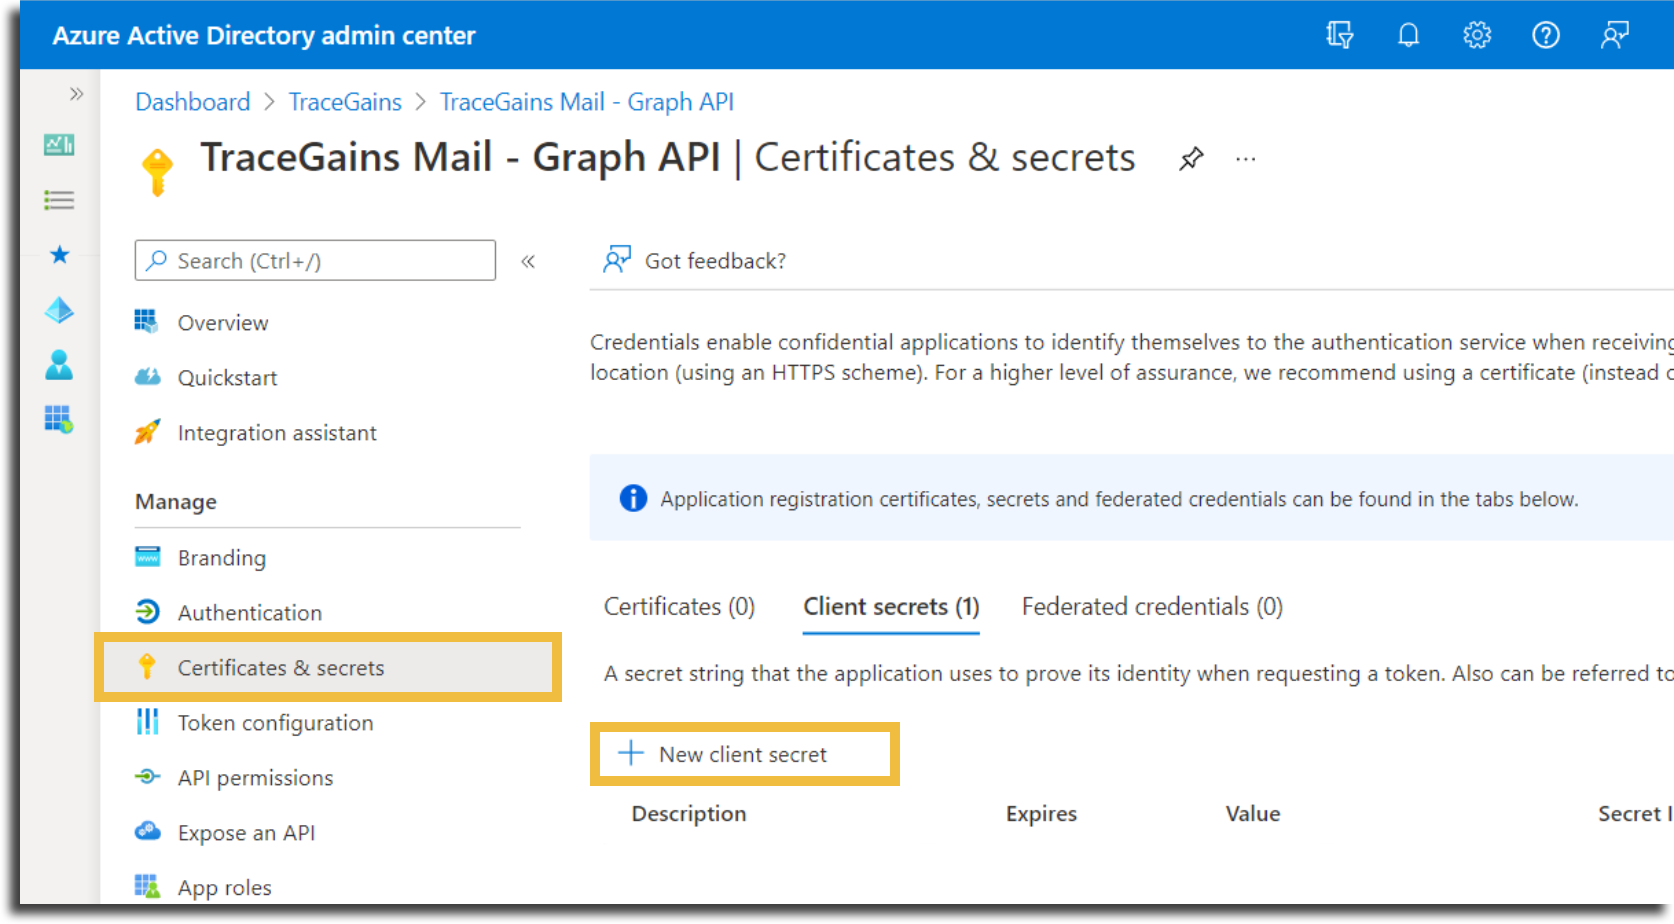Click New client secret
Screen dimensions: 1674x924
click(x=744, y=754)
